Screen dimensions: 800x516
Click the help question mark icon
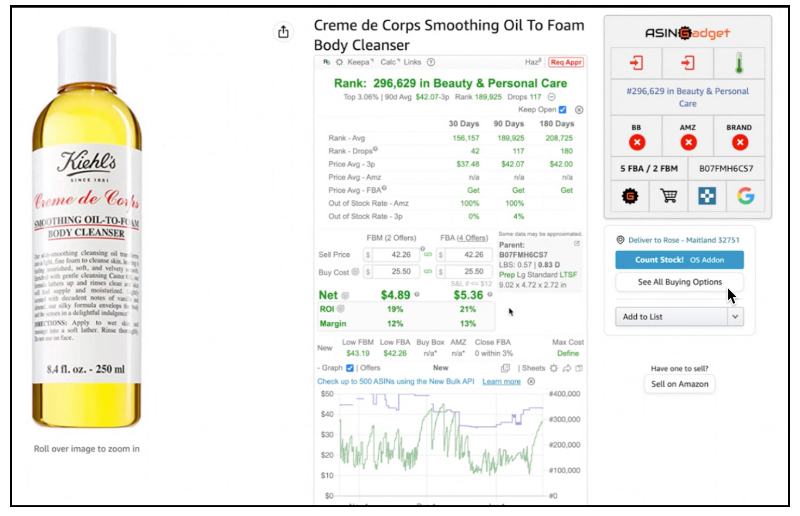click(x=431, y=62)
